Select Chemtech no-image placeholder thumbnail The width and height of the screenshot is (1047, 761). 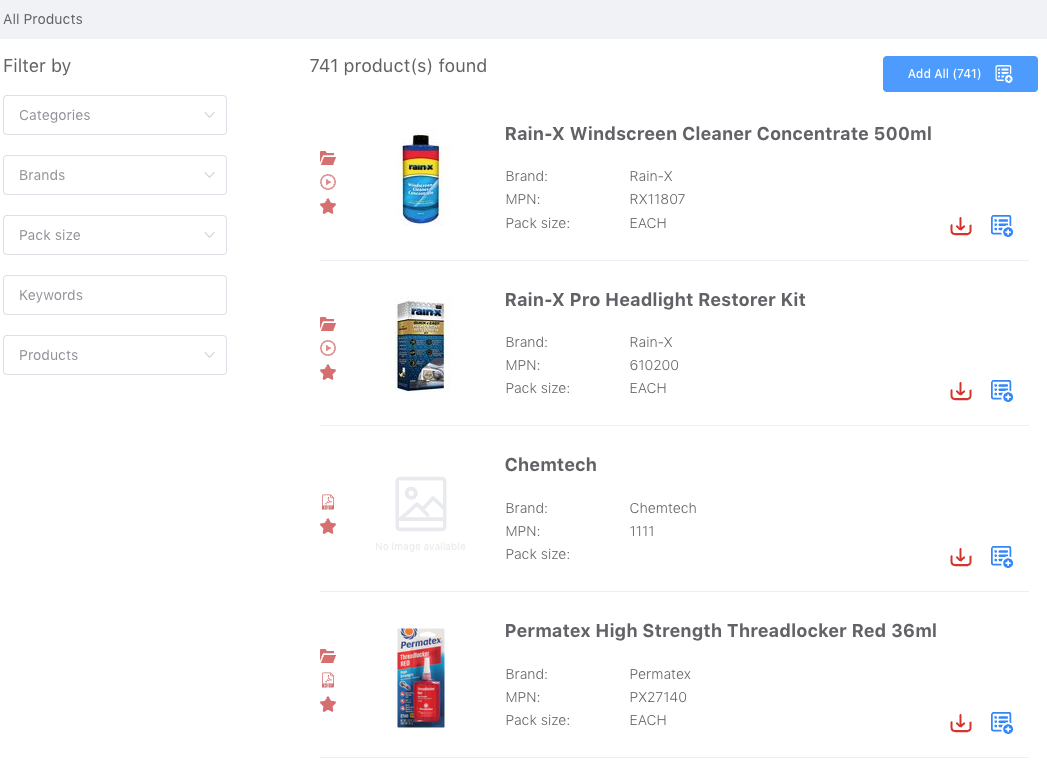click(421, 513)
